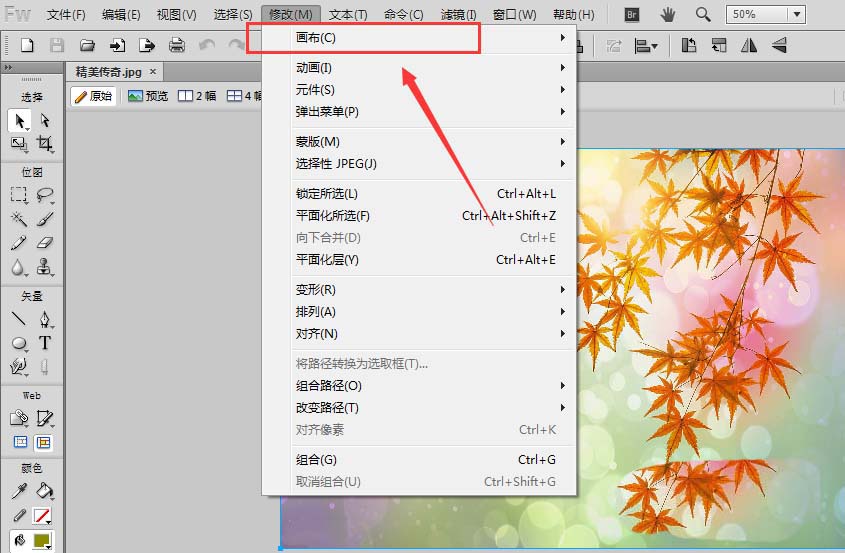Flip horizontal using toolbar icon
The height and width of the screenshot is (553, 845).
749,45
